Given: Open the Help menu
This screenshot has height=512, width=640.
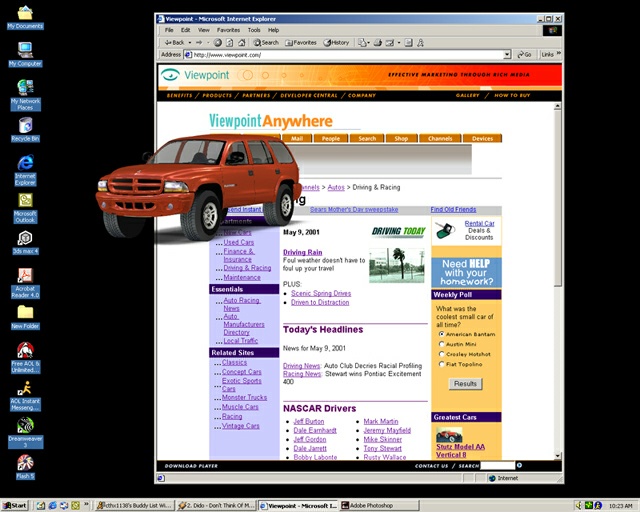Looking at the screenshot, I should (273, 30).
